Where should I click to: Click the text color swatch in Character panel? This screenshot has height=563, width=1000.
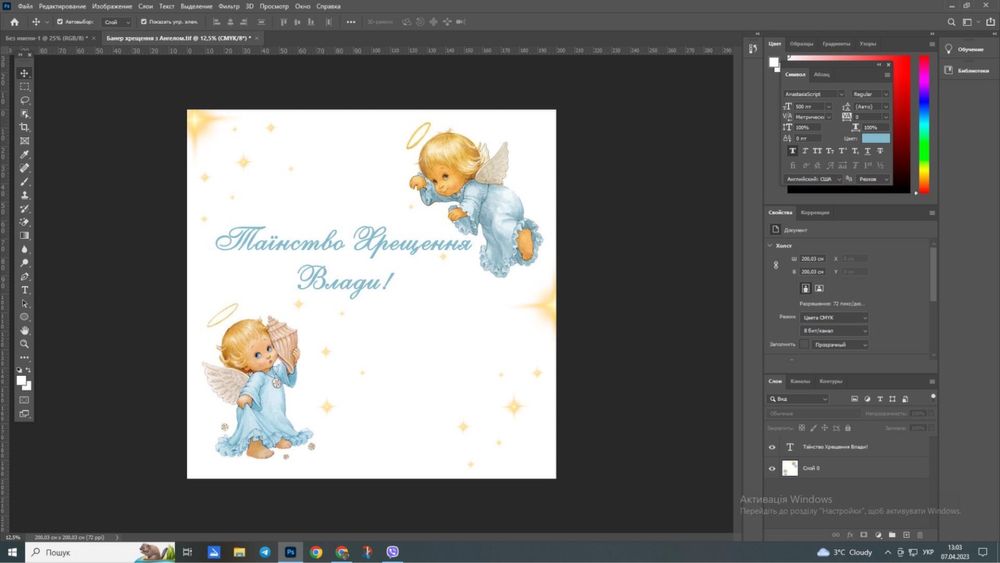pyautogui.click(x=875, y=138)
